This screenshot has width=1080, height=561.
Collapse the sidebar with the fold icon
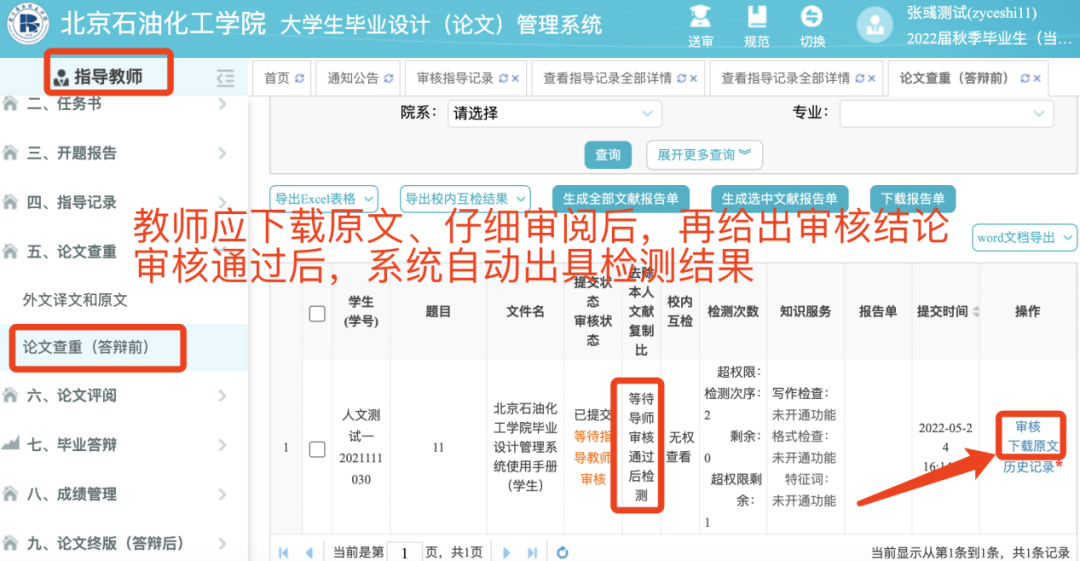[x=225, y=77]
